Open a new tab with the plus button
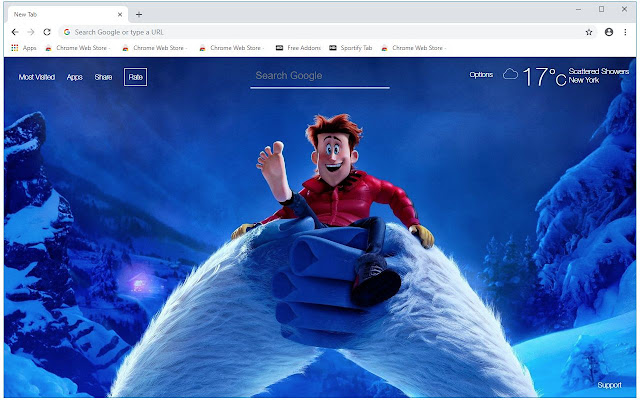Viewport: 640px width, 400px height. 139,15
